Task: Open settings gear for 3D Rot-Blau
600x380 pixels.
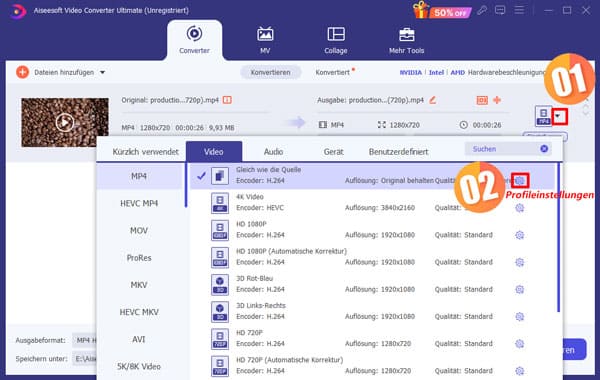Action: click(519, 289)
